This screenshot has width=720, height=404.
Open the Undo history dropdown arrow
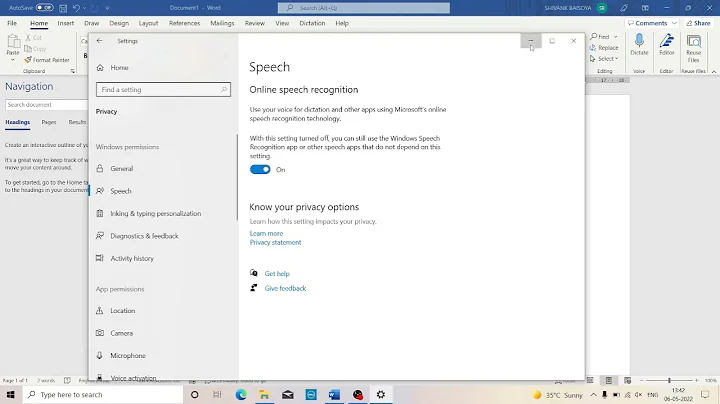(x=84, y=8)
